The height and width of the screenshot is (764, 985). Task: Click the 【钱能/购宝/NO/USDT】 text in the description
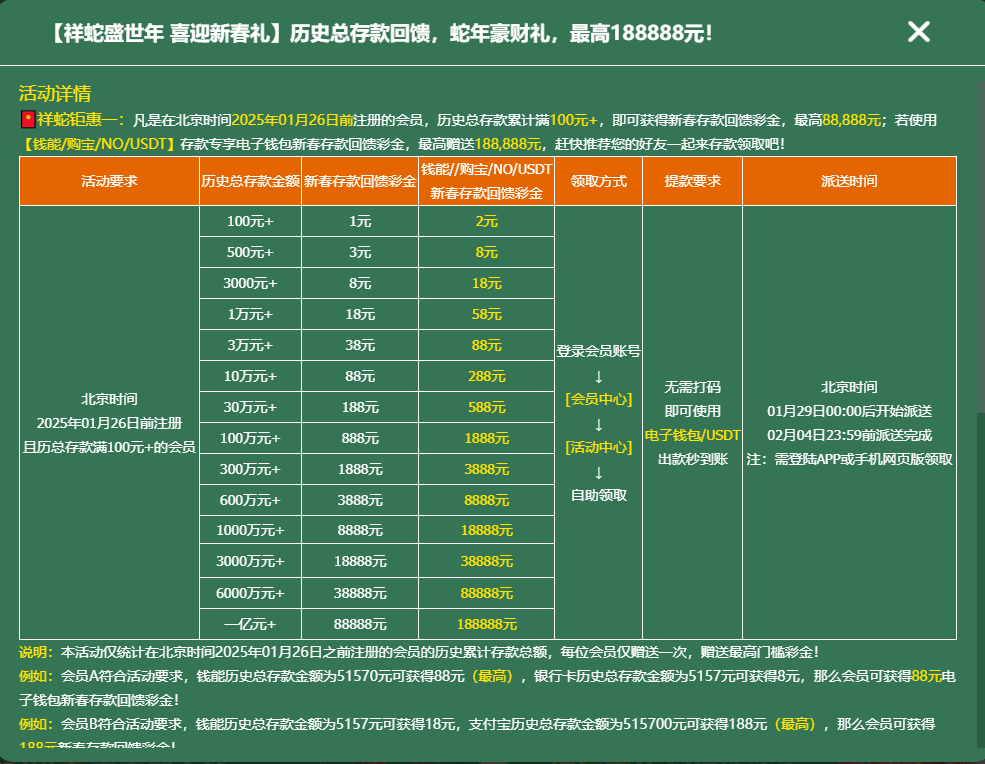coord(98,144)
